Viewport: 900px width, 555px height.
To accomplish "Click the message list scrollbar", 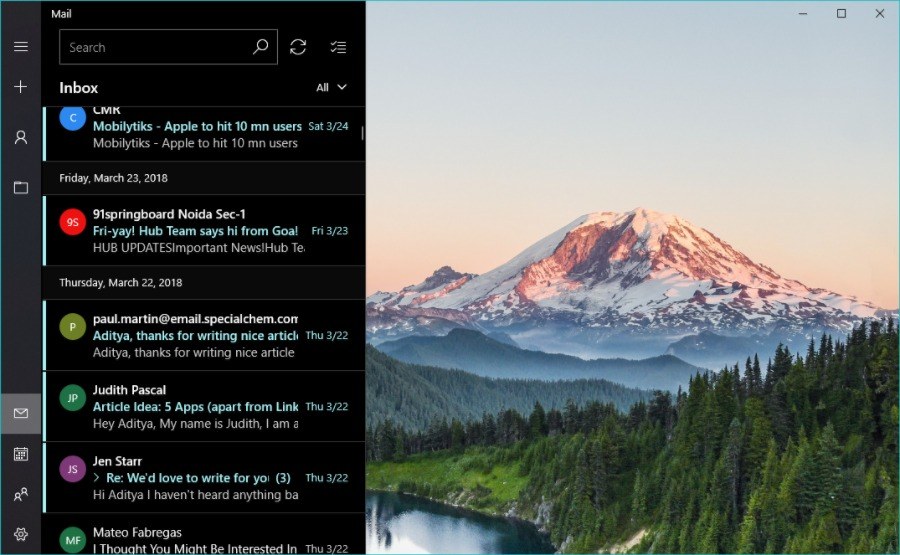I will coord(362,133).
